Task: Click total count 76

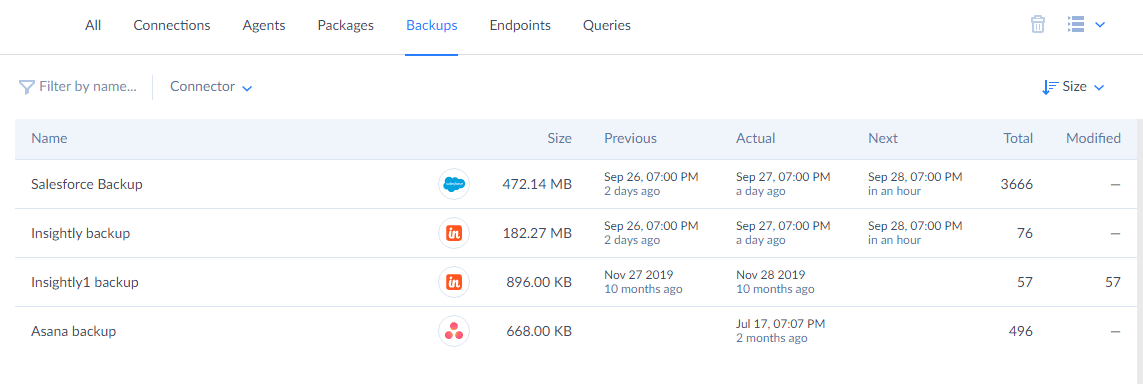Action: pos(1024,233)
